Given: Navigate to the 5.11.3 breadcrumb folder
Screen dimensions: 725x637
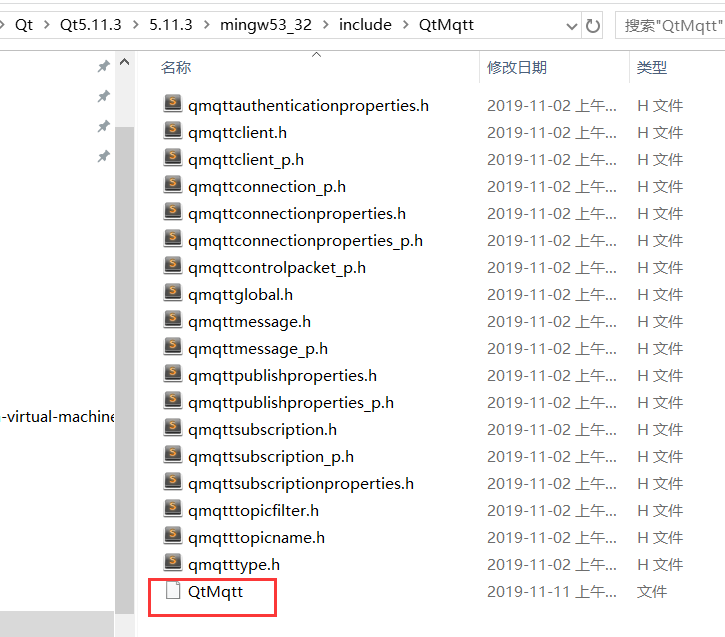Looking at the screenshot, I should [171, 24].
